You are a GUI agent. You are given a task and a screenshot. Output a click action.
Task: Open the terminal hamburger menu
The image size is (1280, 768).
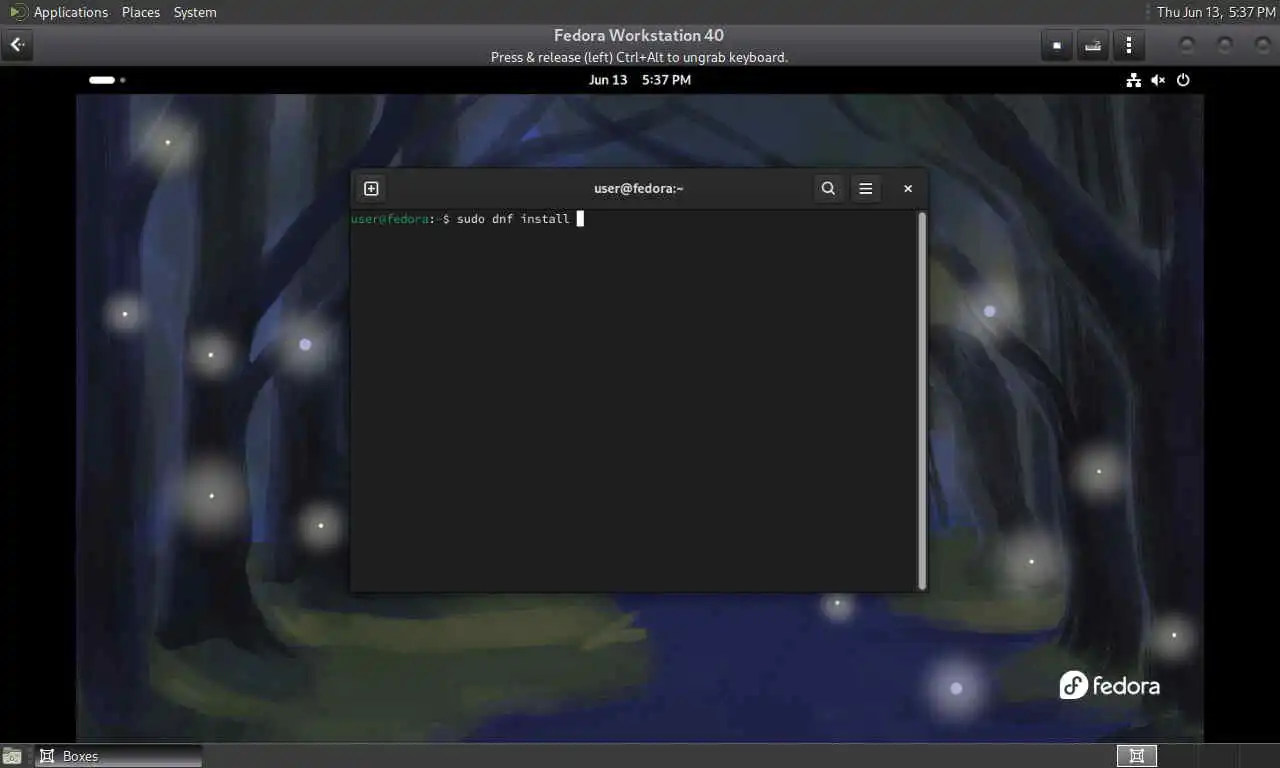click(866, 188)
